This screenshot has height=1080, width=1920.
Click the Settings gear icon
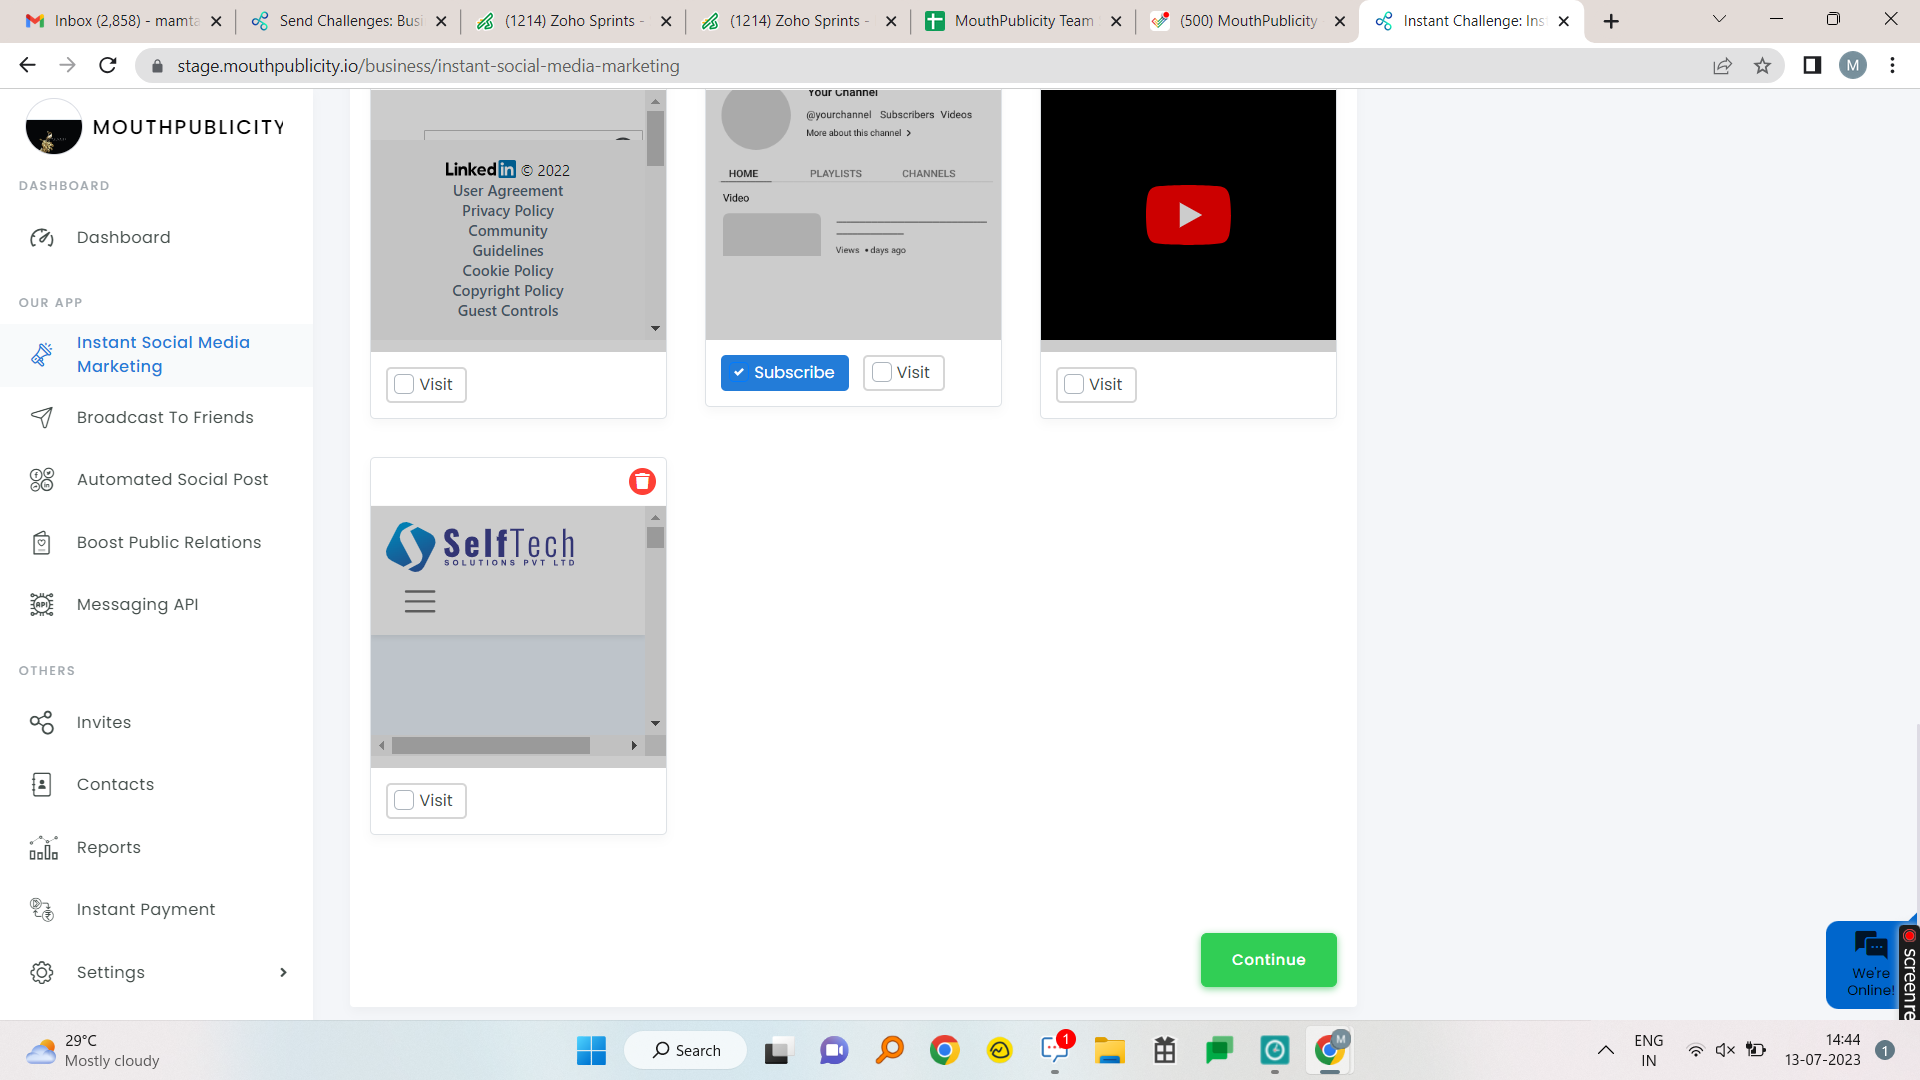point(41,972)
